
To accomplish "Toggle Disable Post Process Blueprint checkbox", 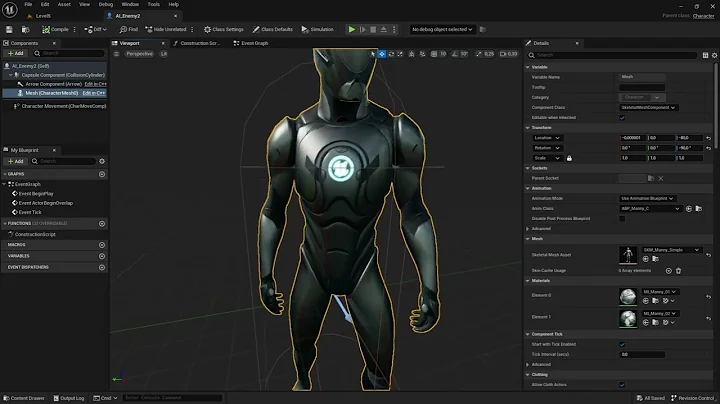I will coord(622,219).
